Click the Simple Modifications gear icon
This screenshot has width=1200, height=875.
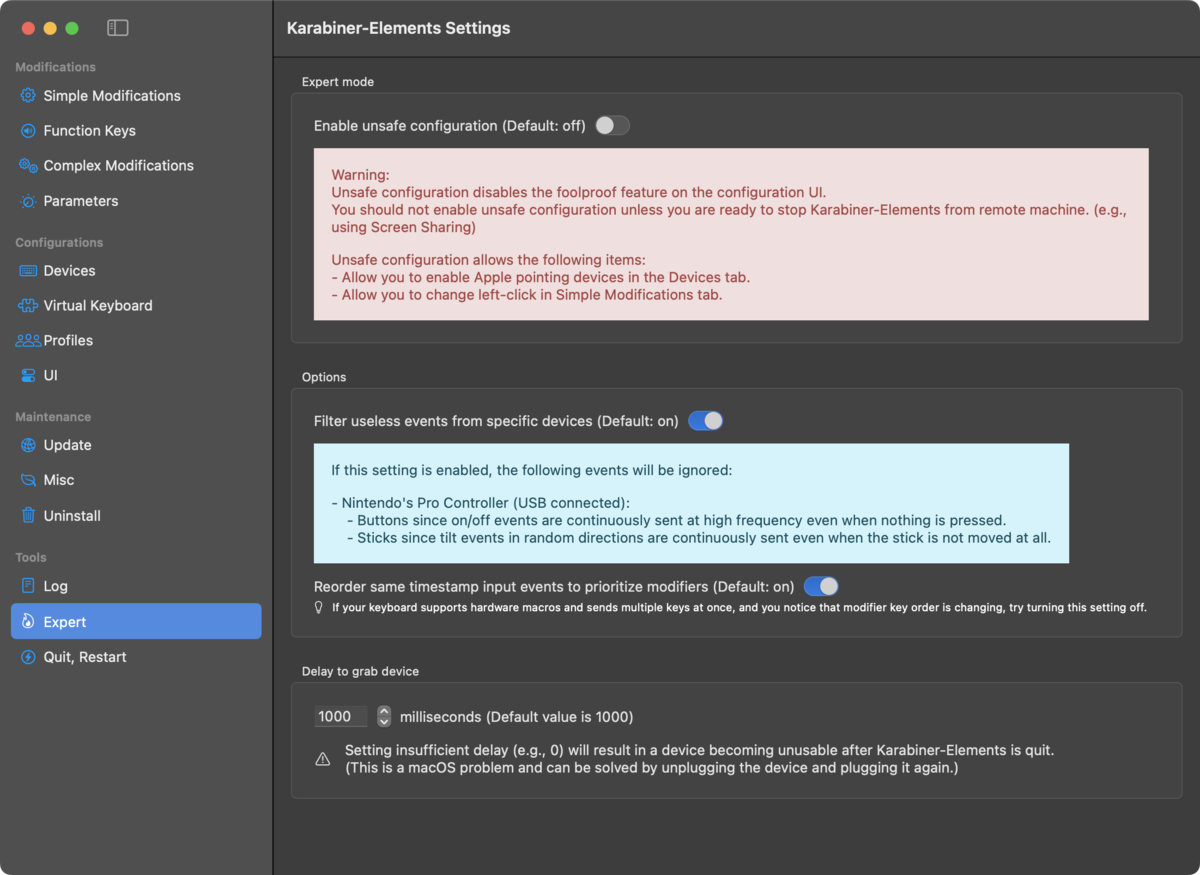click(28, 96)
